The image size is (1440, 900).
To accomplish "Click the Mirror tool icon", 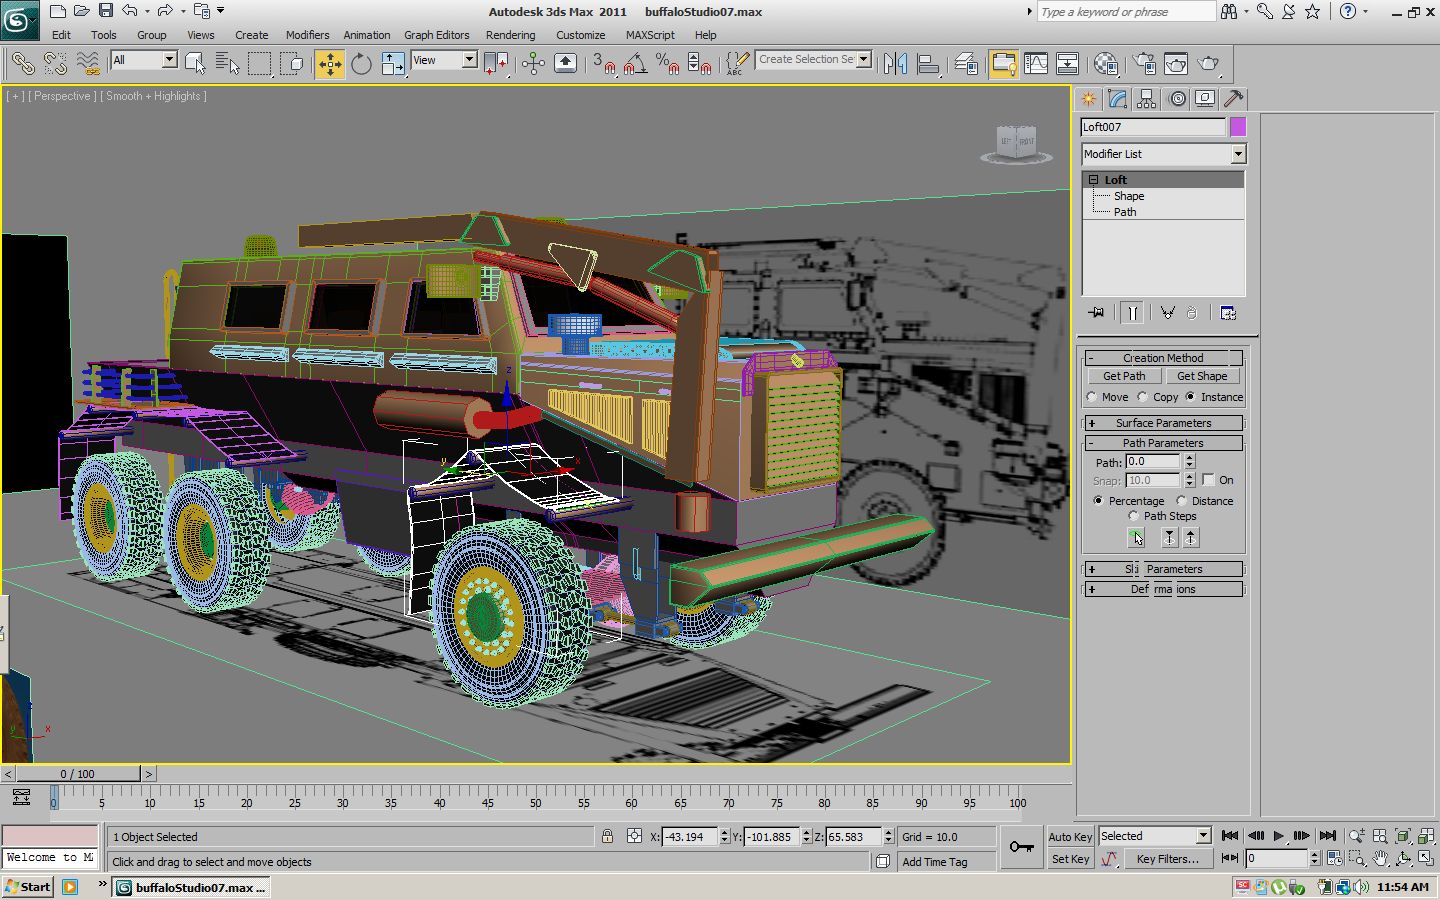I will (895, 64).
